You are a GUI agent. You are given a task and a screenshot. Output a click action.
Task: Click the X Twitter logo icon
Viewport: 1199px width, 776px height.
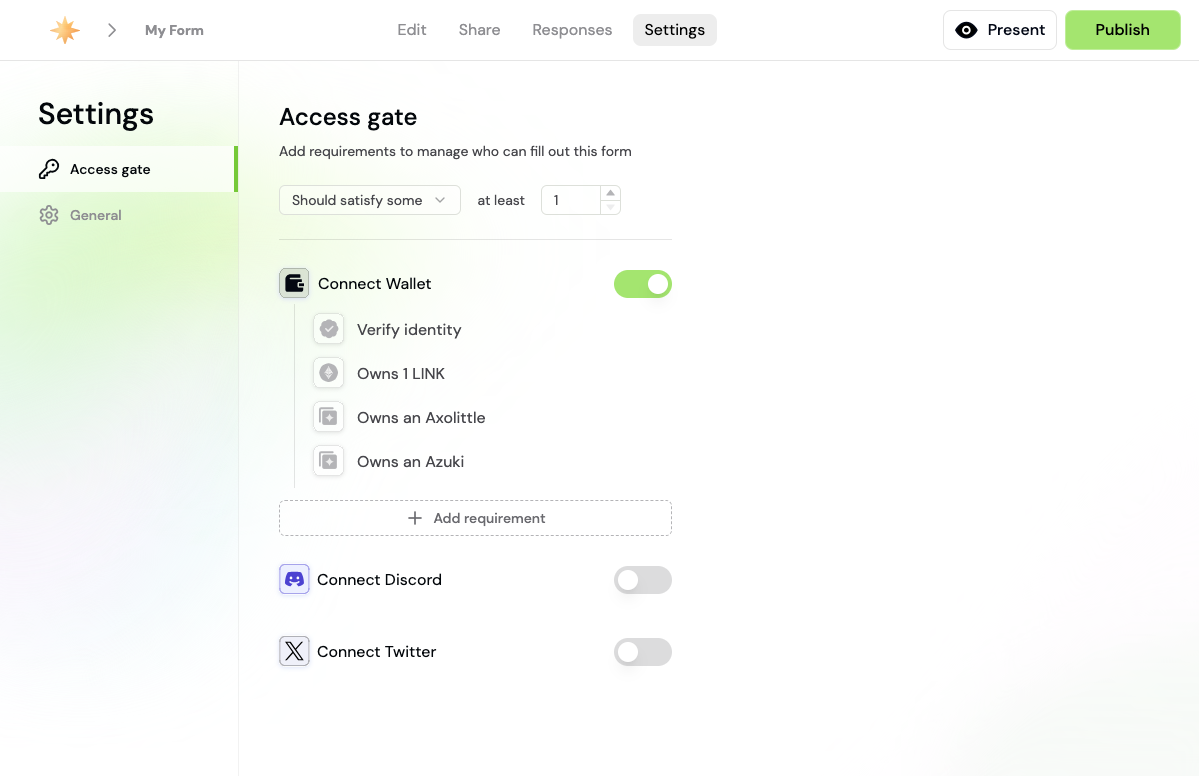pos(294,652)
